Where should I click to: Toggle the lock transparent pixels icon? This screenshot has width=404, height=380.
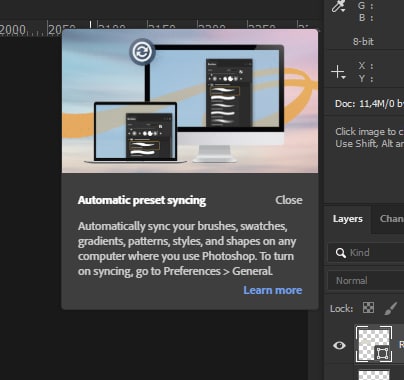click(x=368, y=308)
